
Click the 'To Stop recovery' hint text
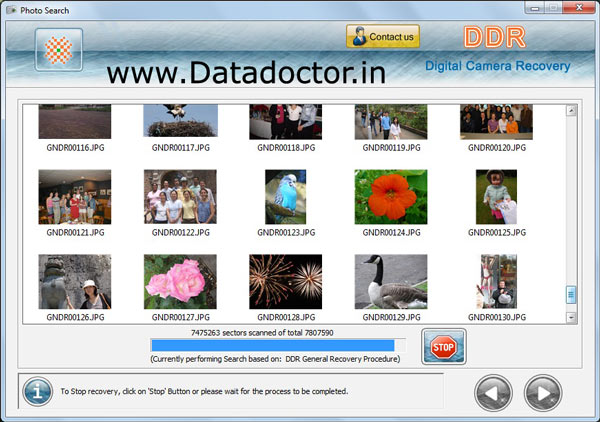point(204,391)
